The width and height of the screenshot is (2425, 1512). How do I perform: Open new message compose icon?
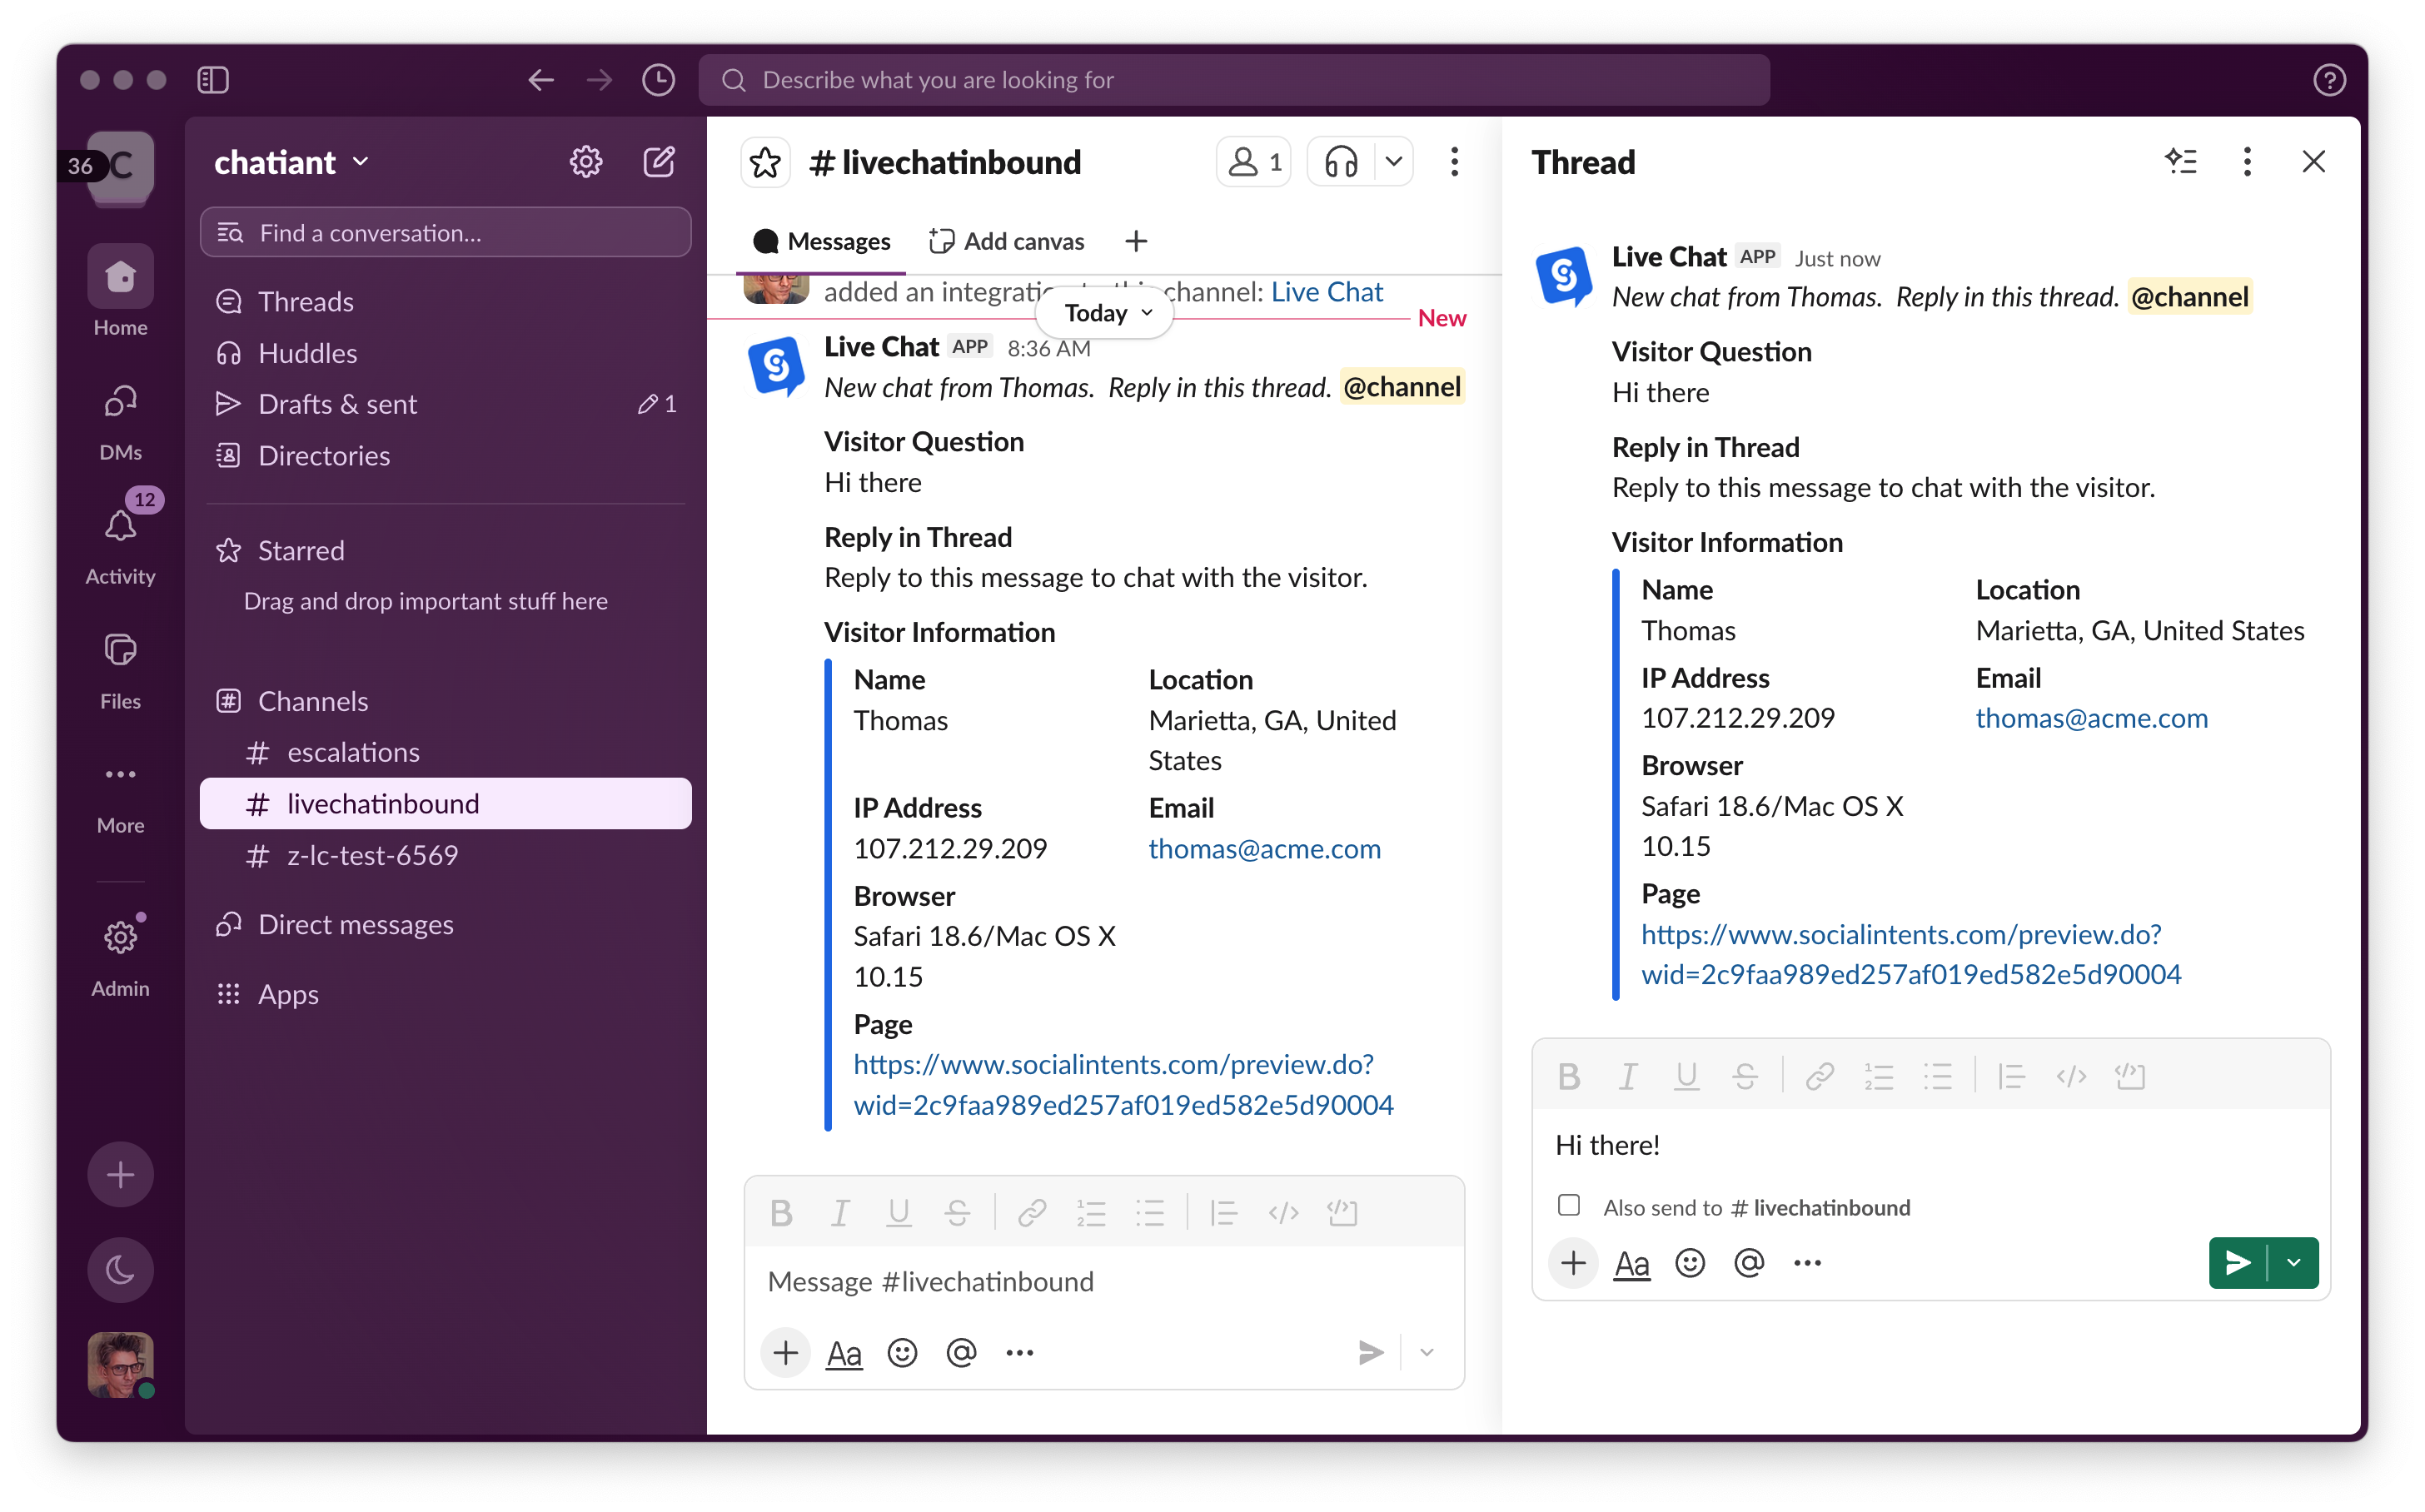click(659, 162)
